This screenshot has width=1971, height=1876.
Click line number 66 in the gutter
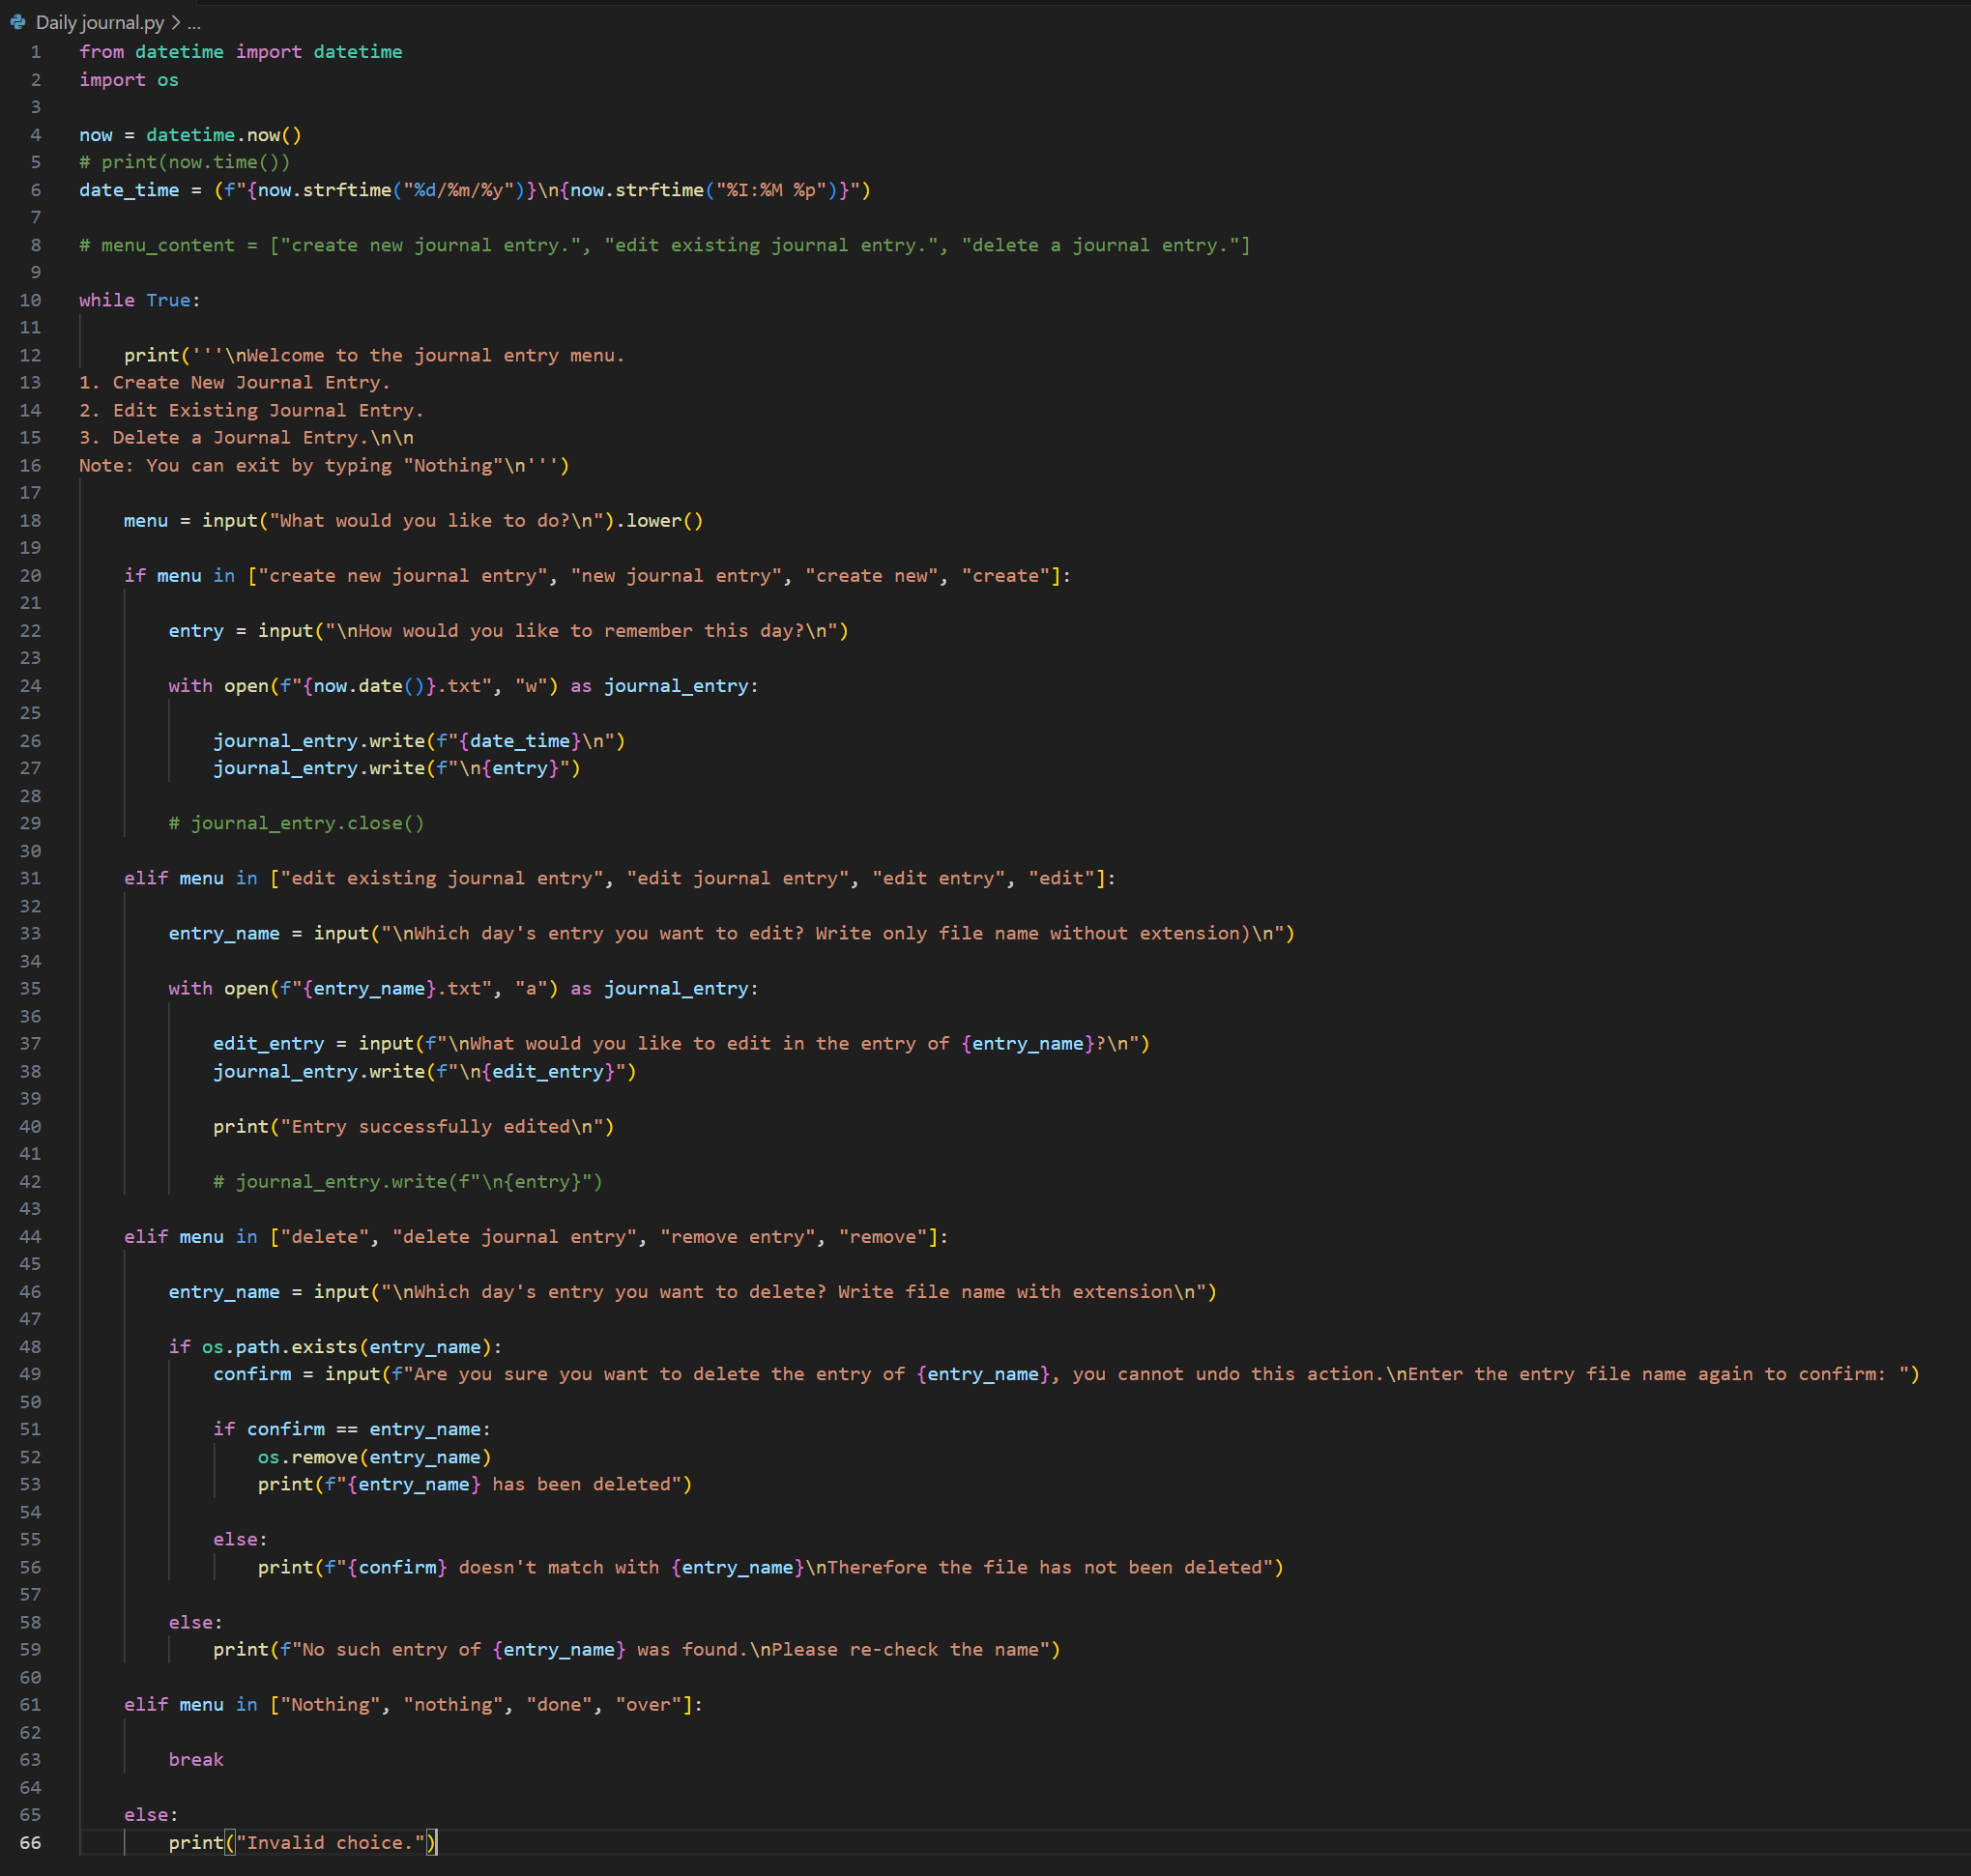[x=31, y=1842]
